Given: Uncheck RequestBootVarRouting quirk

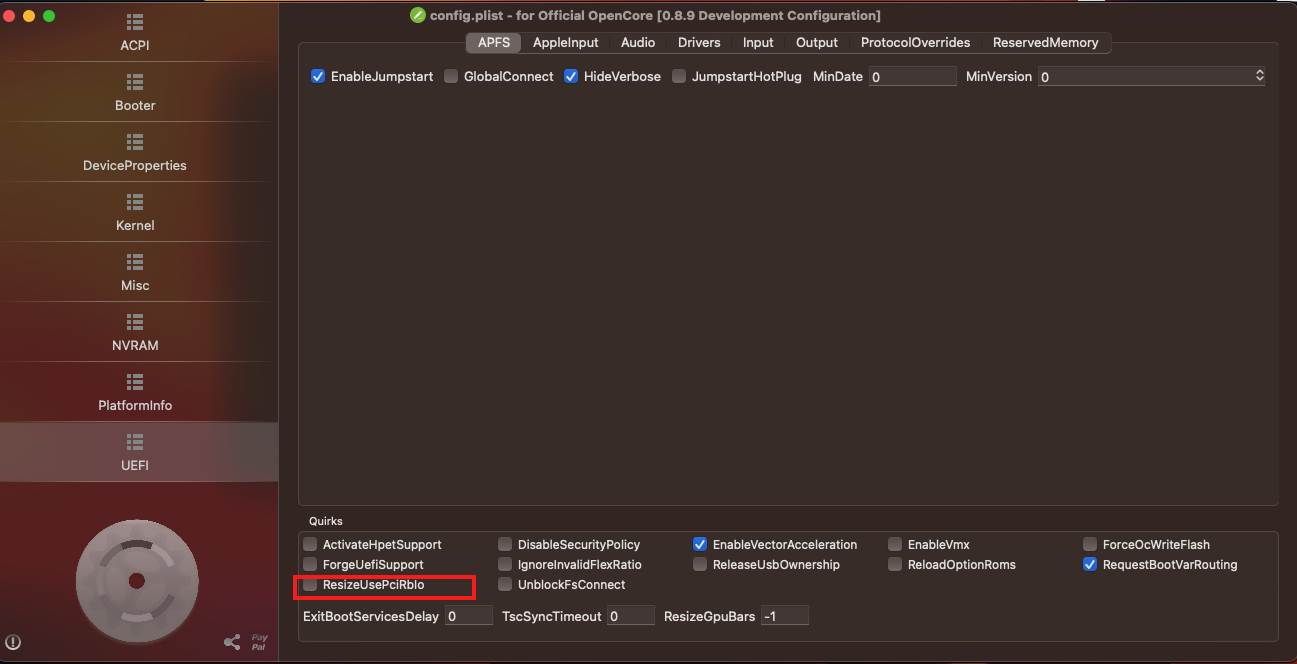Looking at the screenshot, I should 1090,565.
